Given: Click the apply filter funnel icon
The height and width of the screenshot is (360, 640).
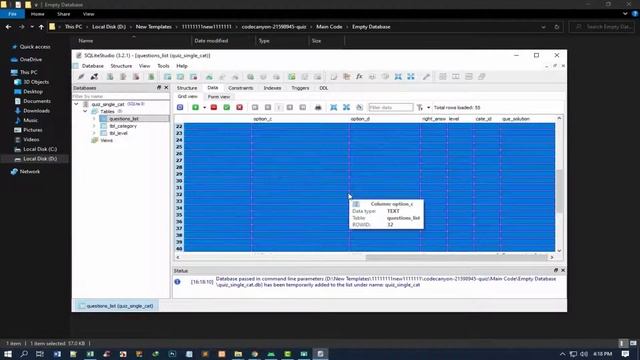Looking at the screenshot, I should click(420, 107).
